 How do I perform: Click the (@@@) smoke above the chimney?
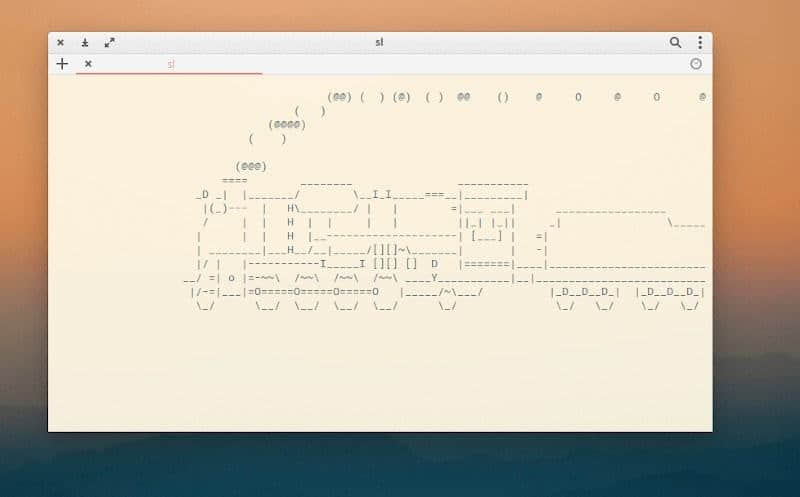251,166
